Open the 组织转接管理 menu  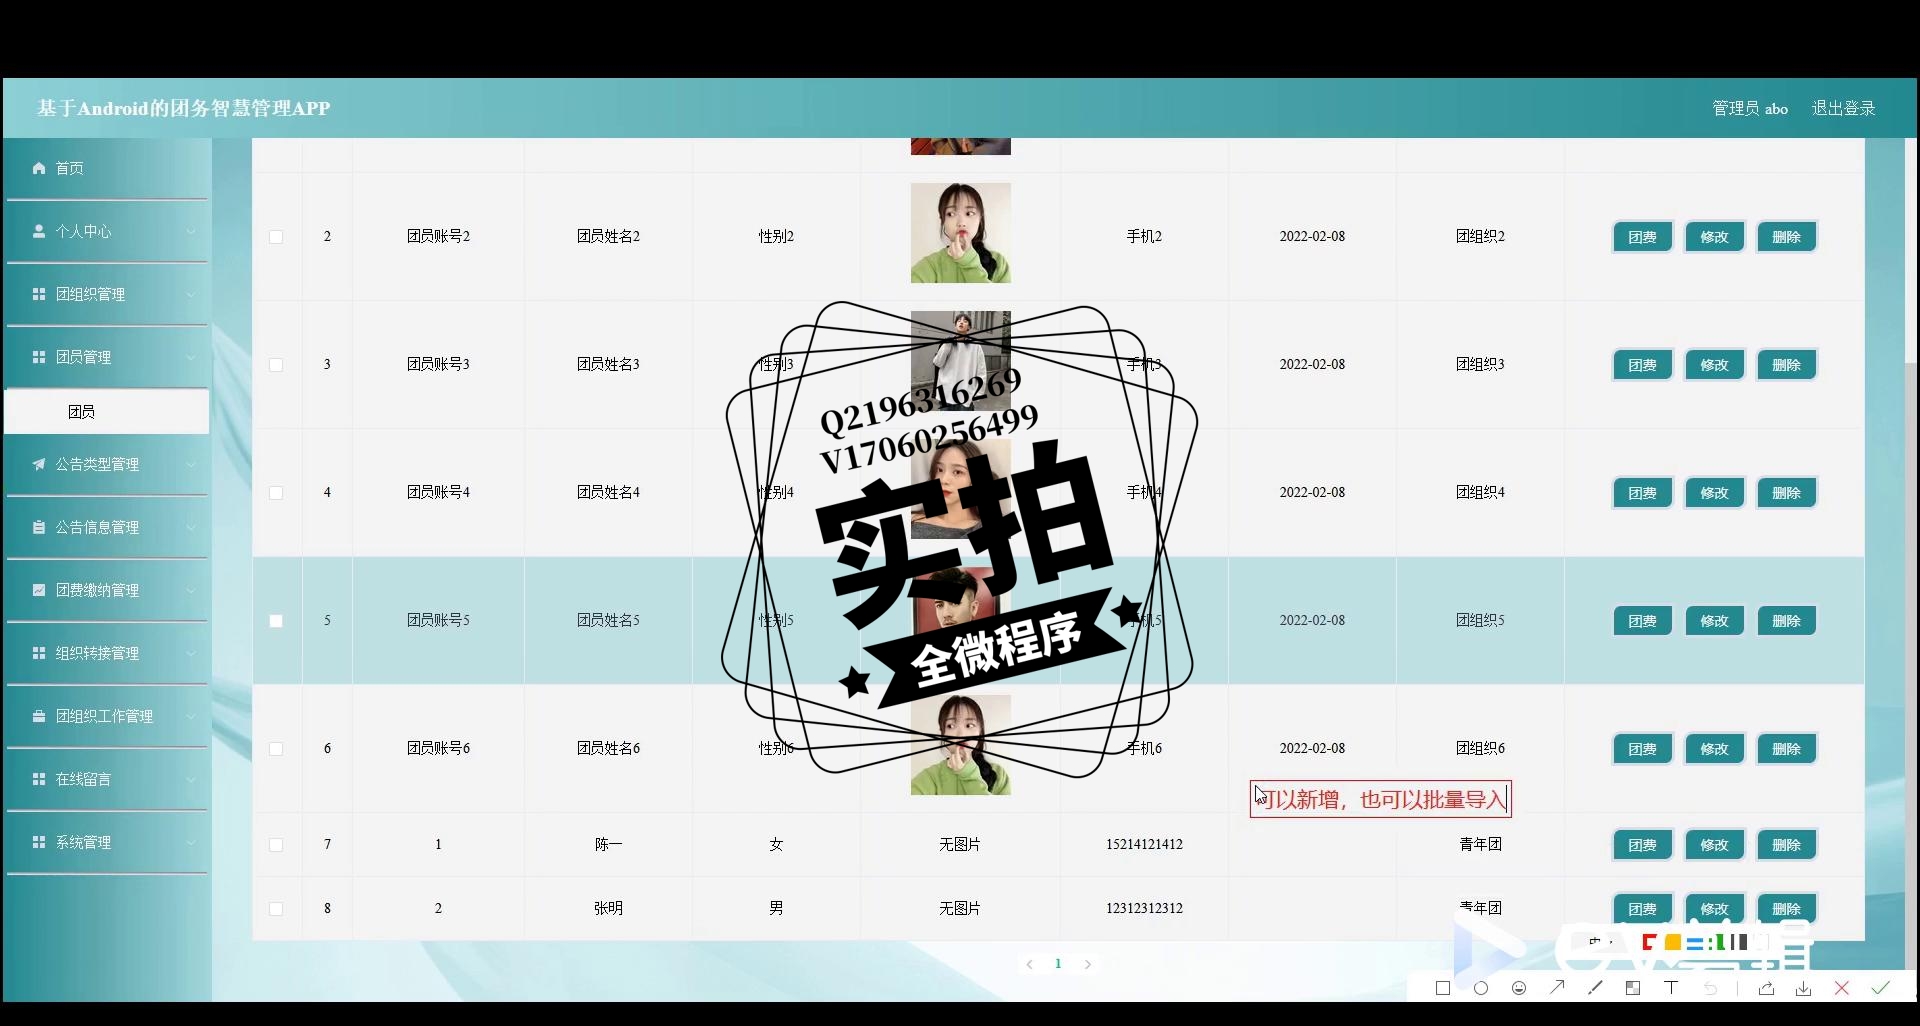pos(107,653)
